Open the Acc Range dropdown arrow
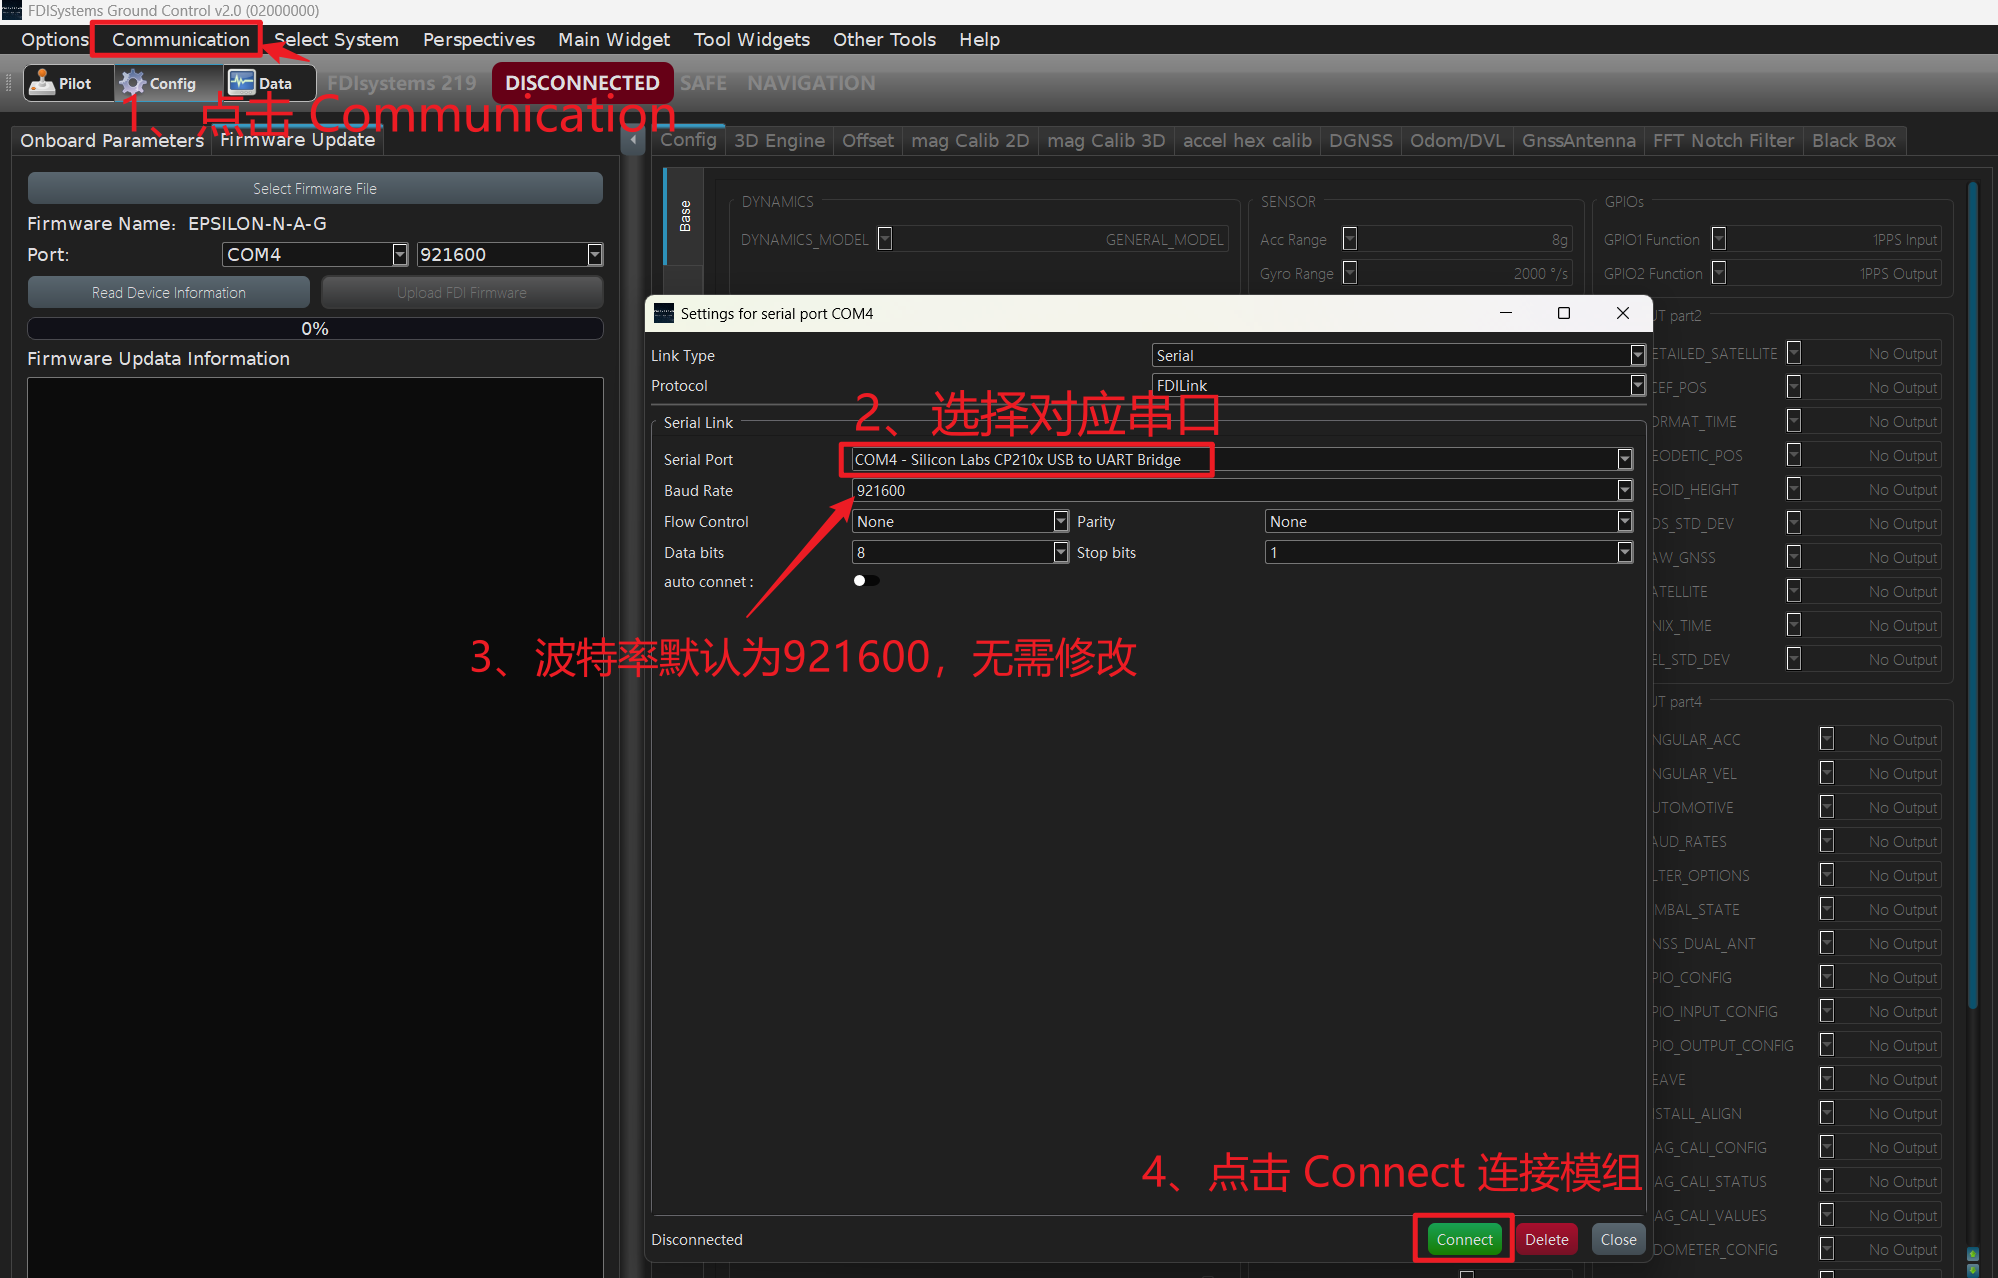Viewport: 1998px width, 1278px height. tap(1350, 239)
